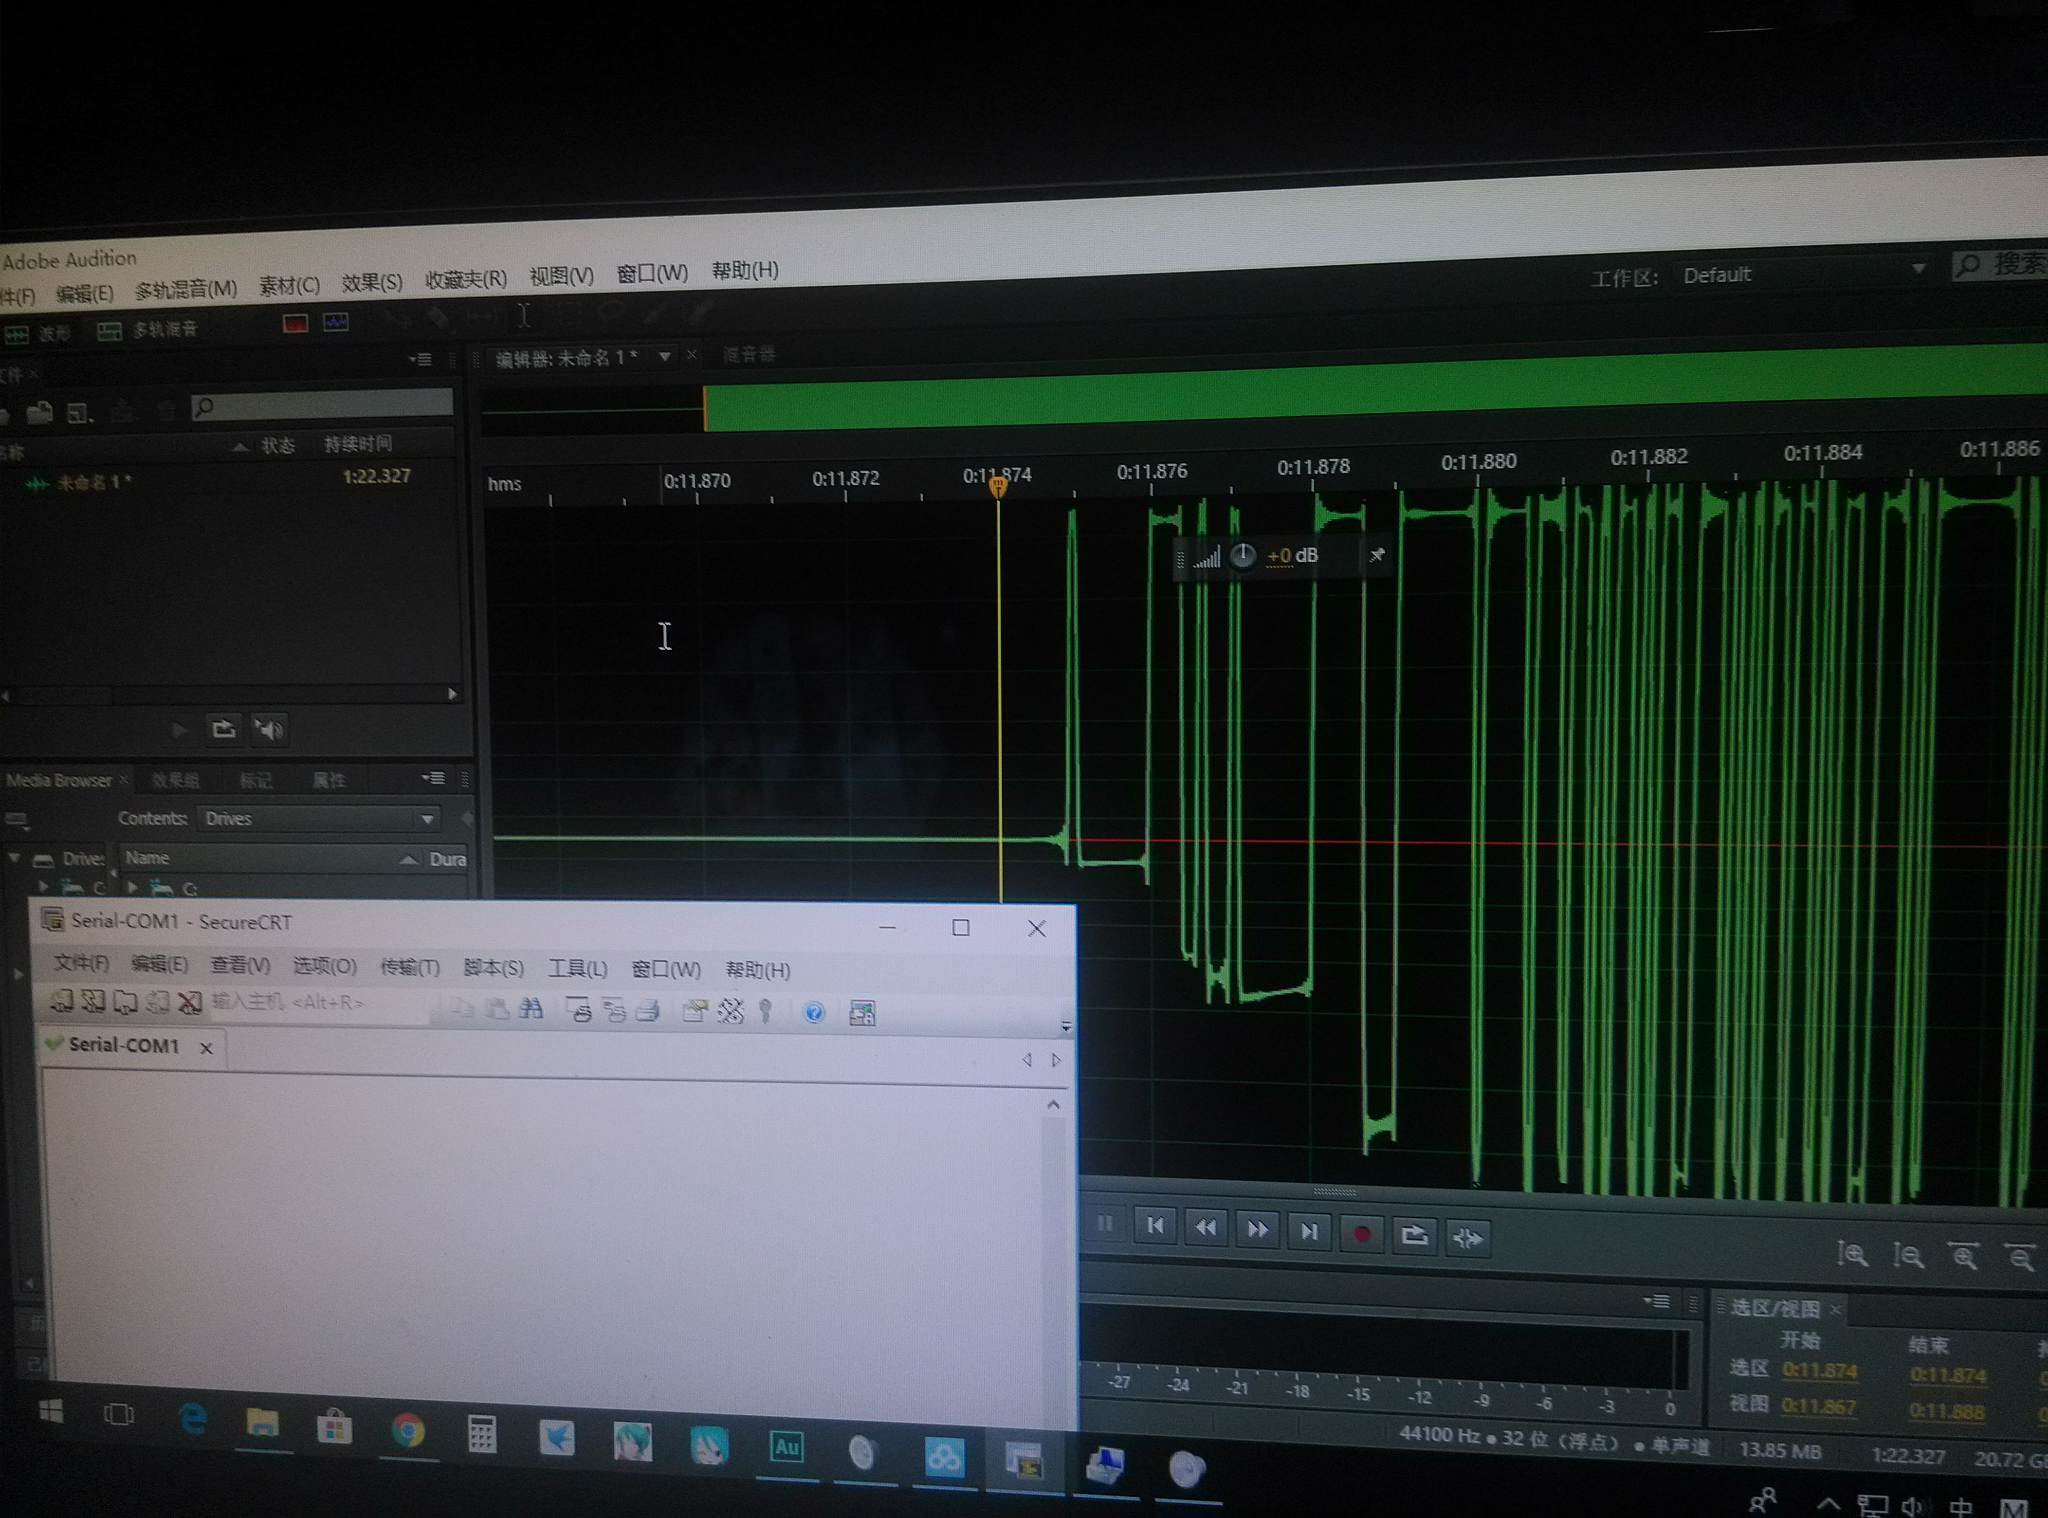Screen dimensions: 2048x1518
Task: Open the Contents Drives dropdown
Action: pyautogui.click(x=318, y=818)
